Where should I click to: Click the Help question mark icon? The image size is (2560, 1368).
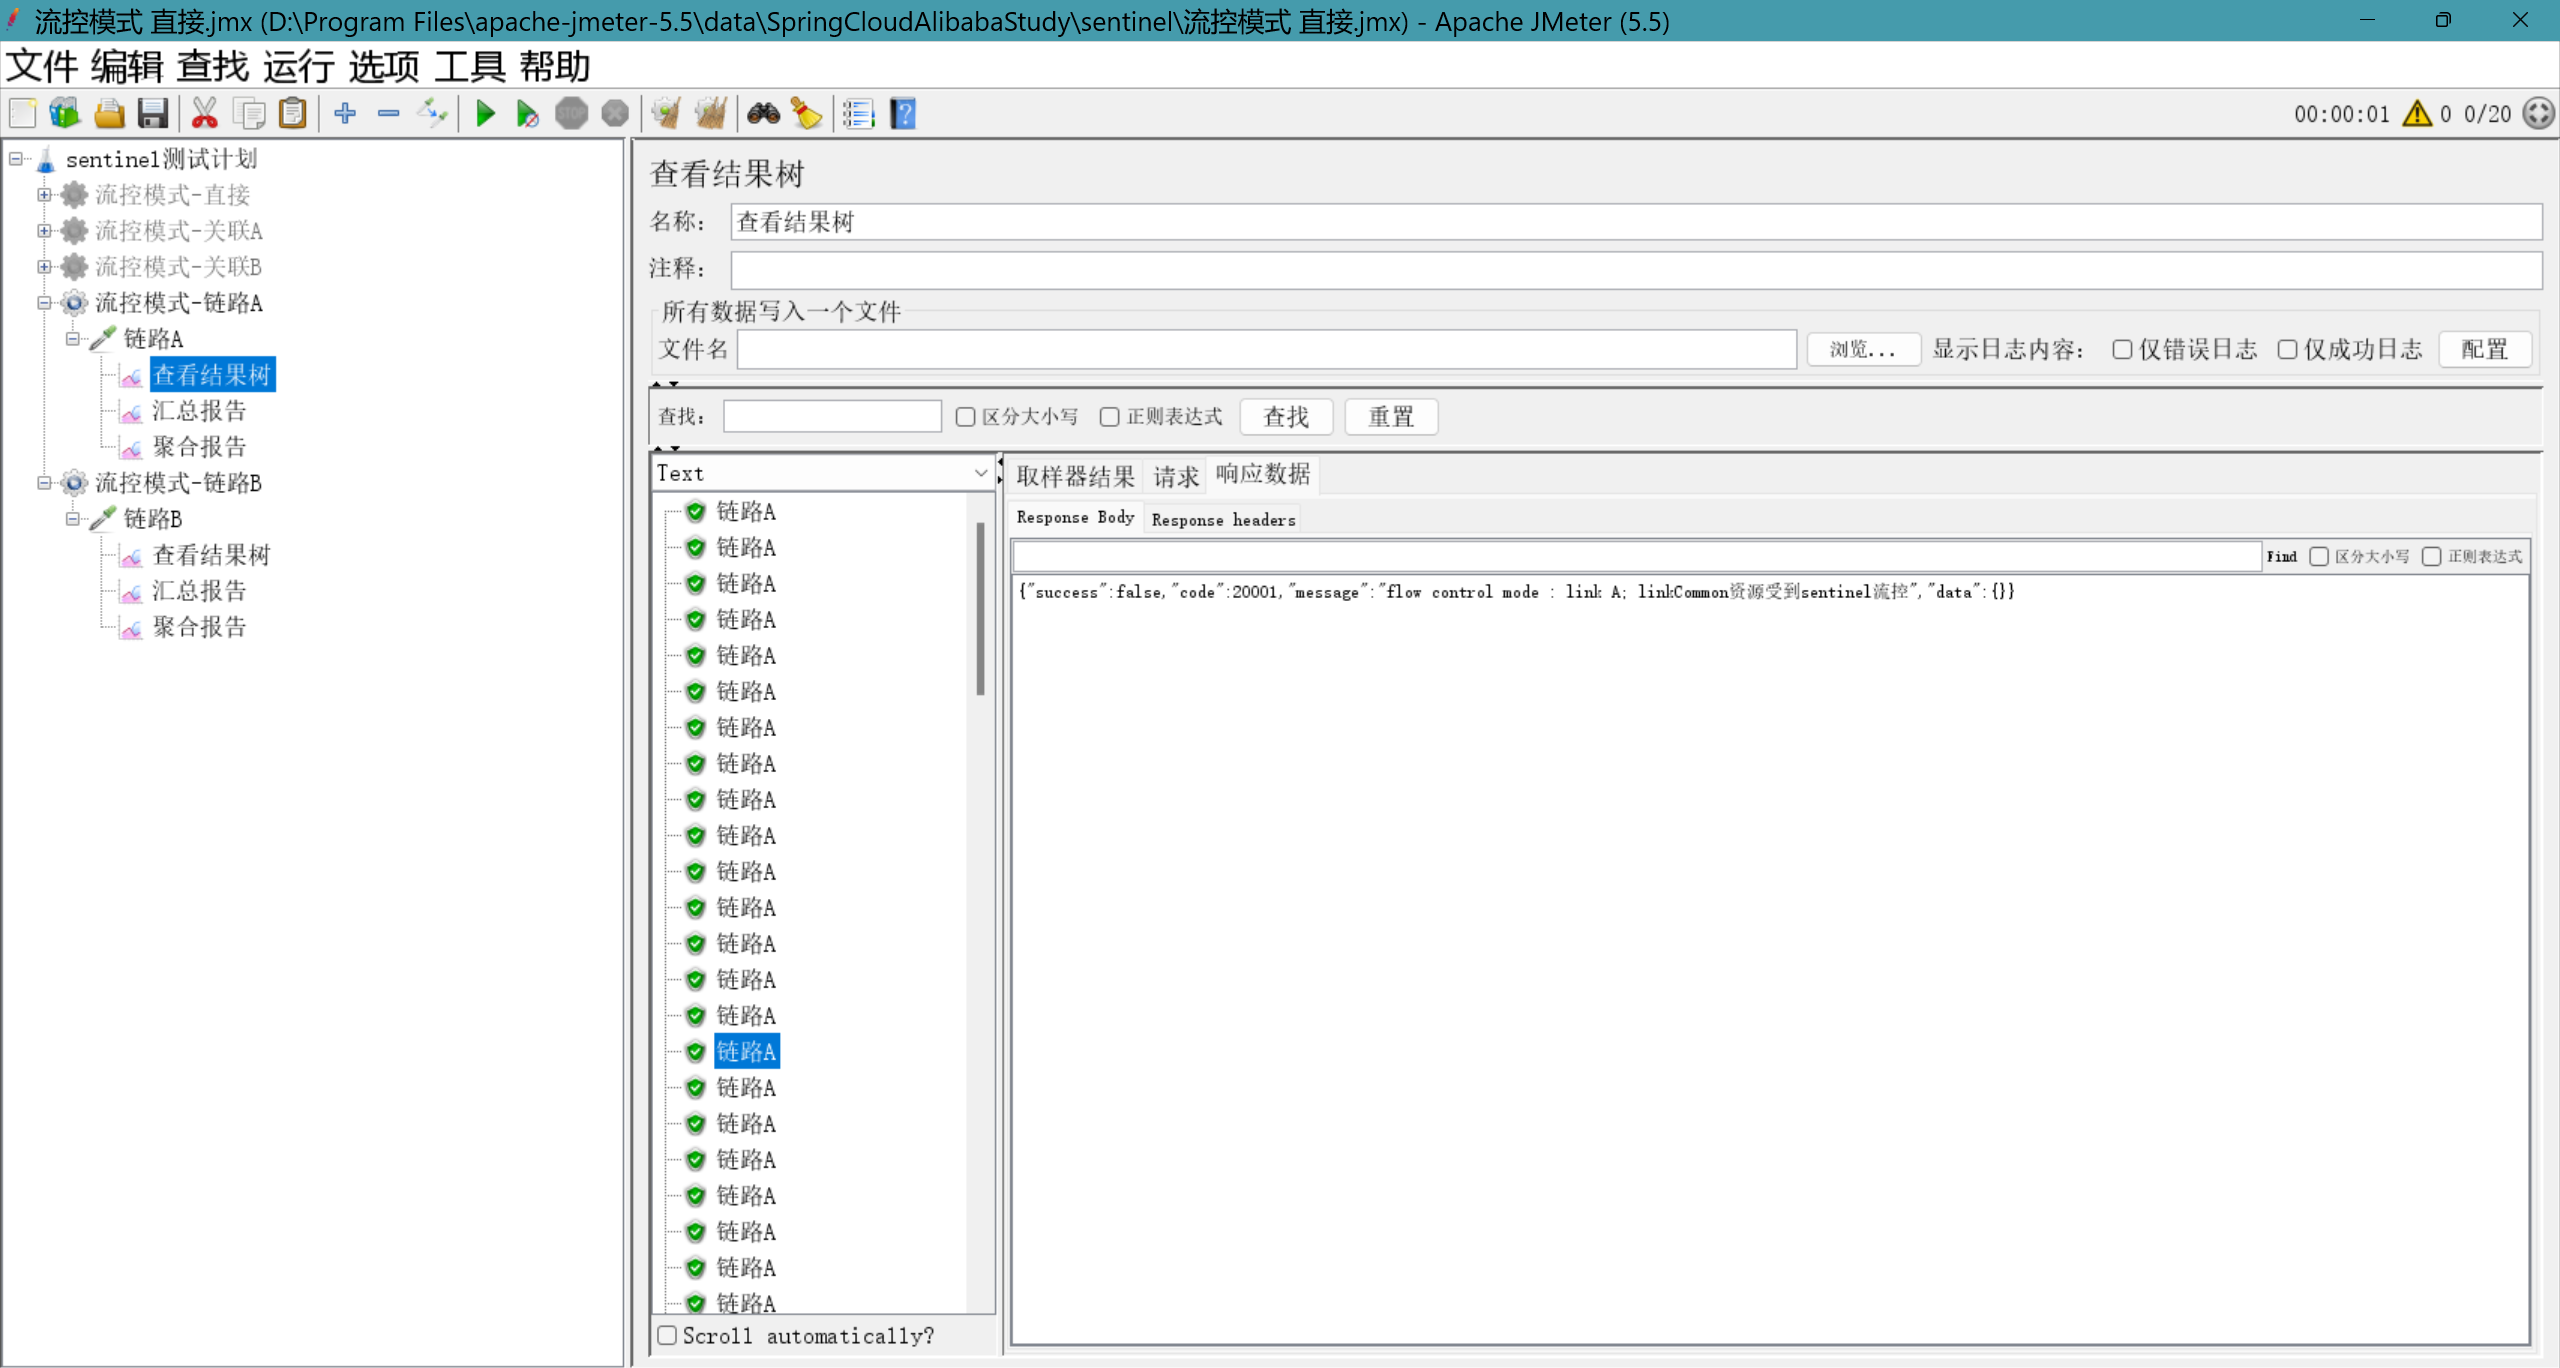tap(903, 114)
